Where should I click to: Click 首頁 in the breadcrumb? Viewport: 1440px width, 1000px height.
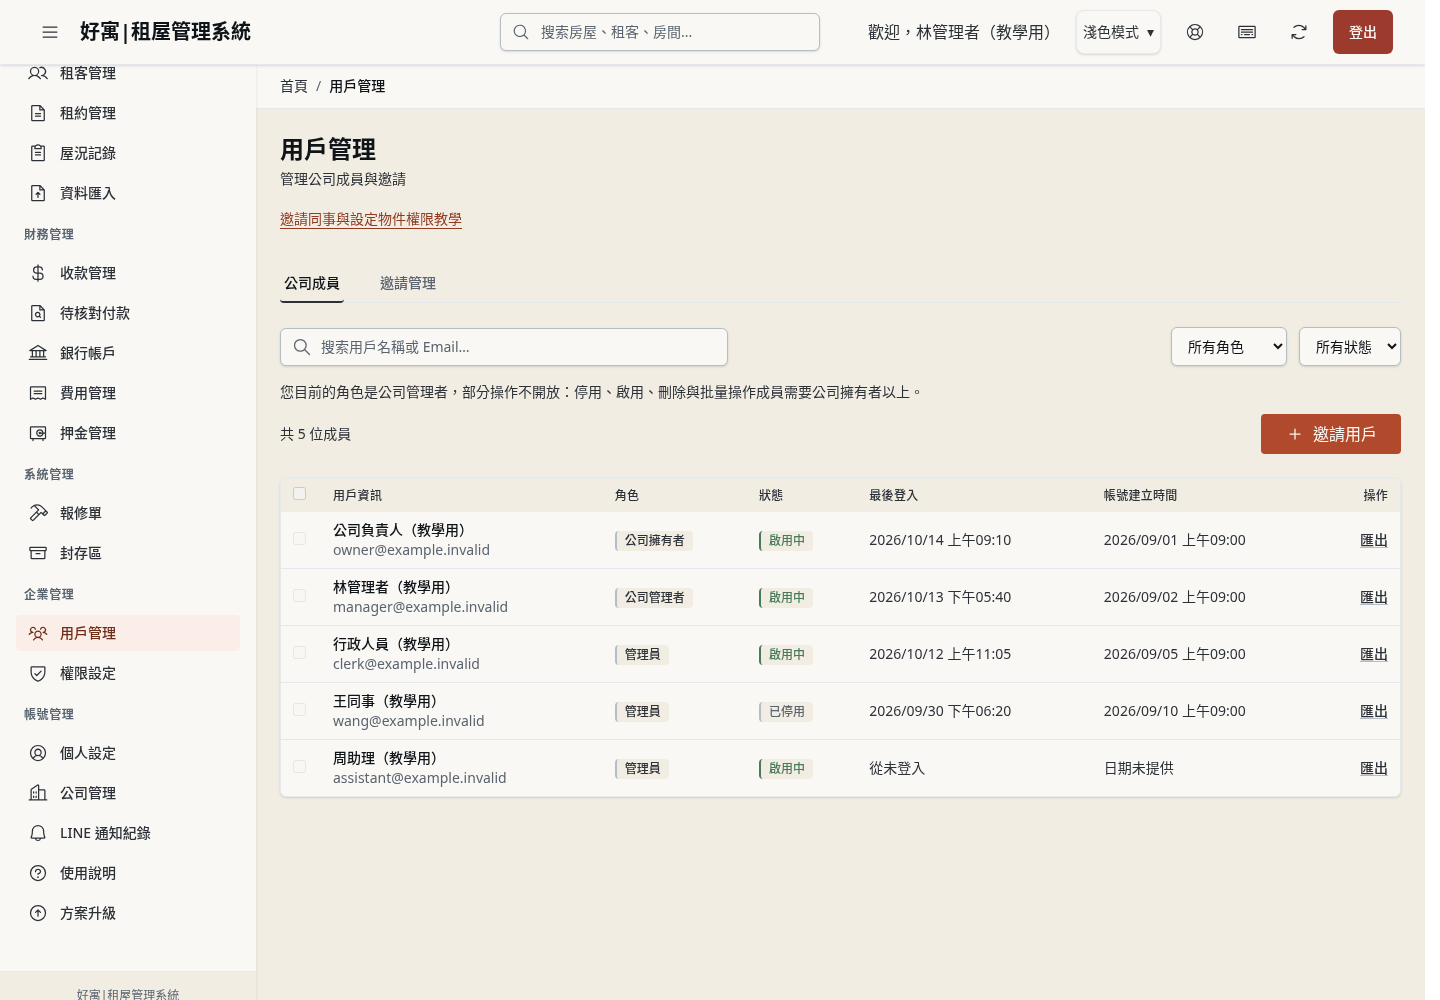coord(294,86)
